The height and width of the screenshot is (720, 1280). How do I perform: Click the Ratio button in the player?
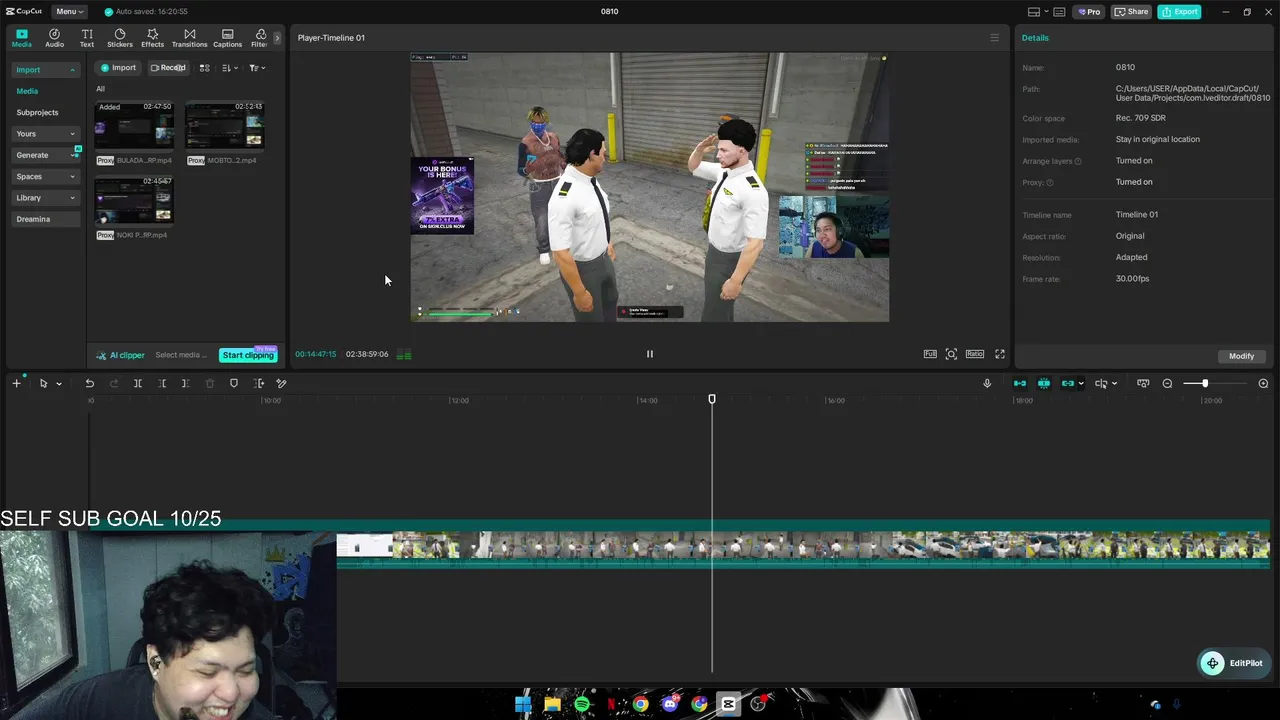[974, 354]
